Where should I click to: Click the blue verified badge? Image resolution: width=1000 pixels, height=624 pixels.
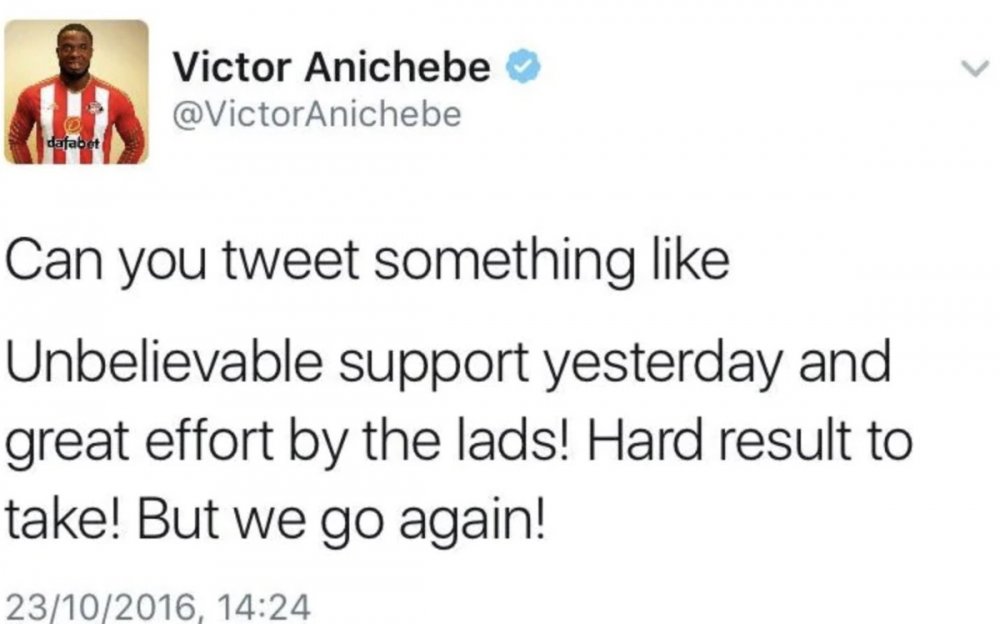tap(525, 68)
